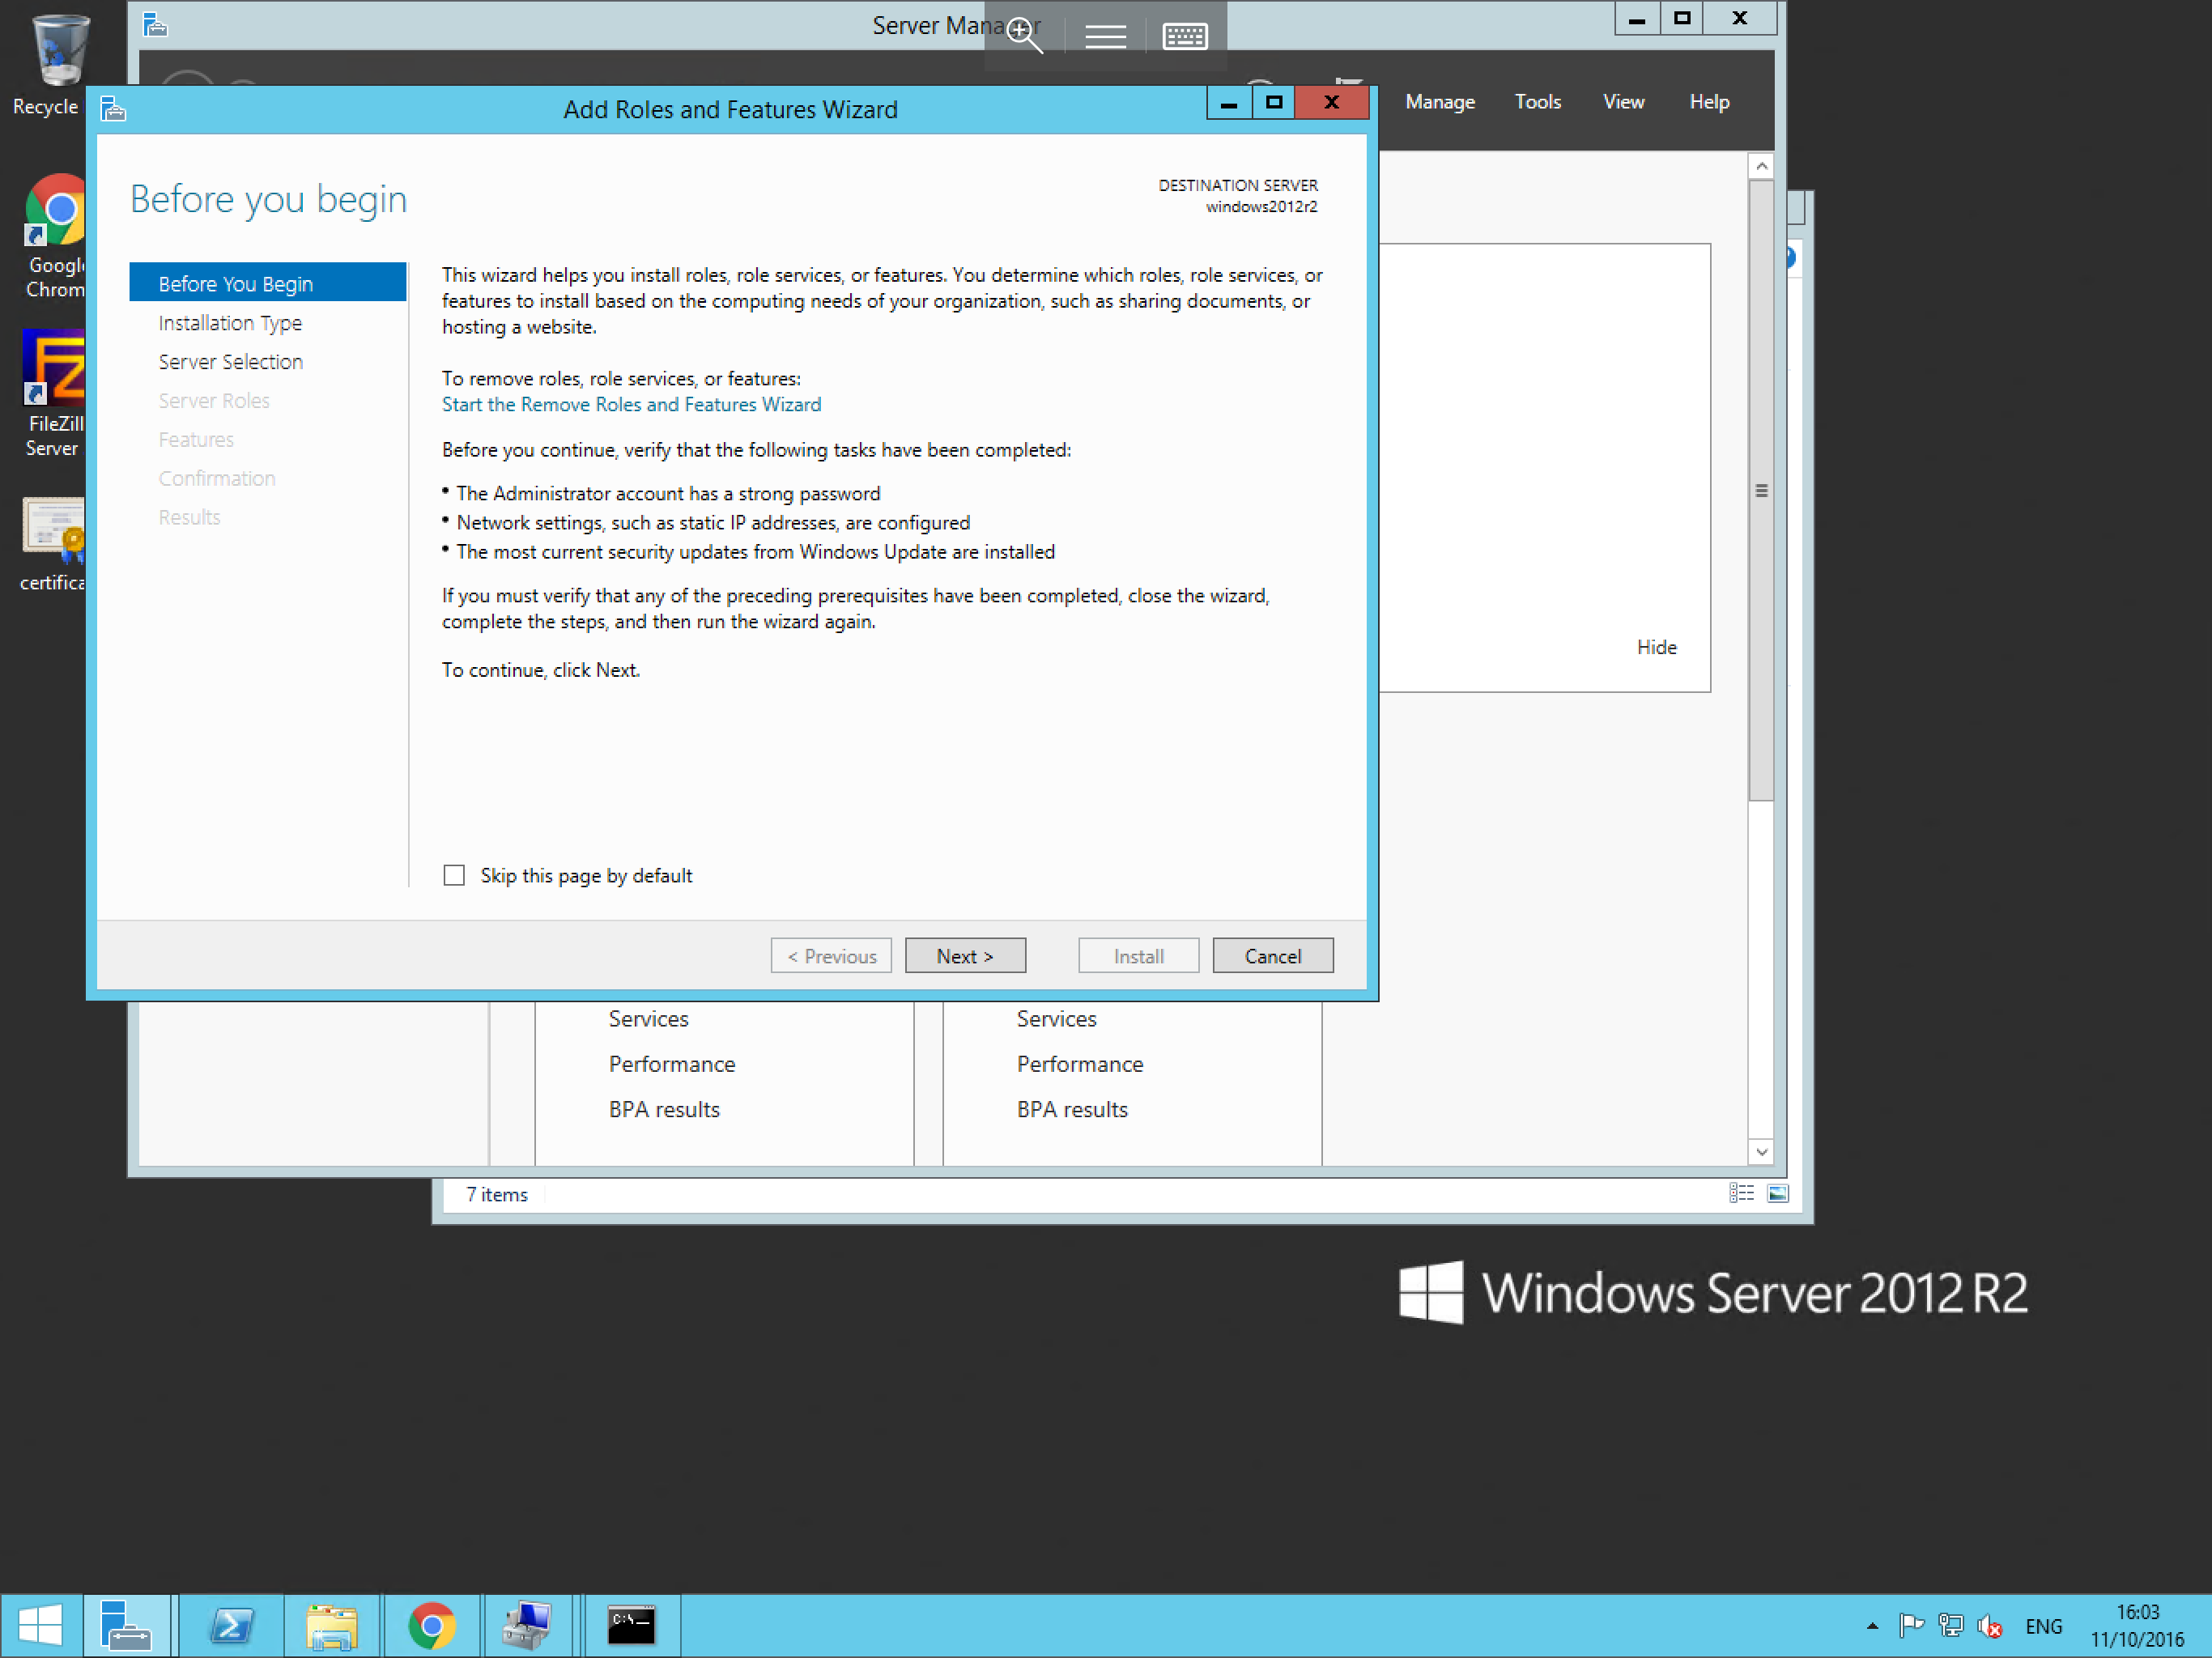Start the Remove Roles and Features Wizard link
The height and width of the screenshot is (1658, 2212).
coord(631,404)
